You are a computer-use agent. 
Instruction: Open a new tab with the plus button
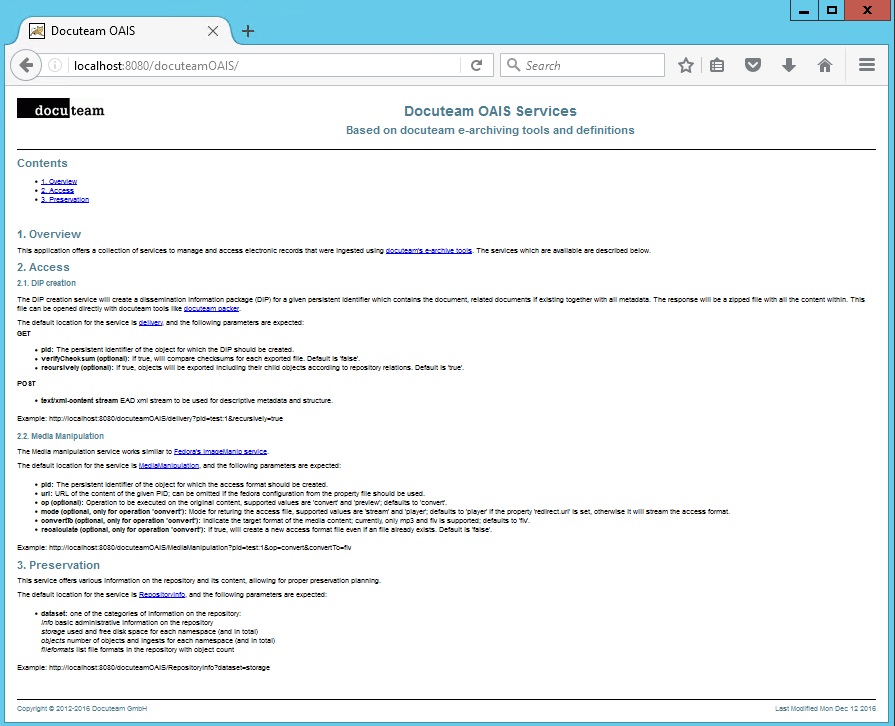tap(248, 31)
